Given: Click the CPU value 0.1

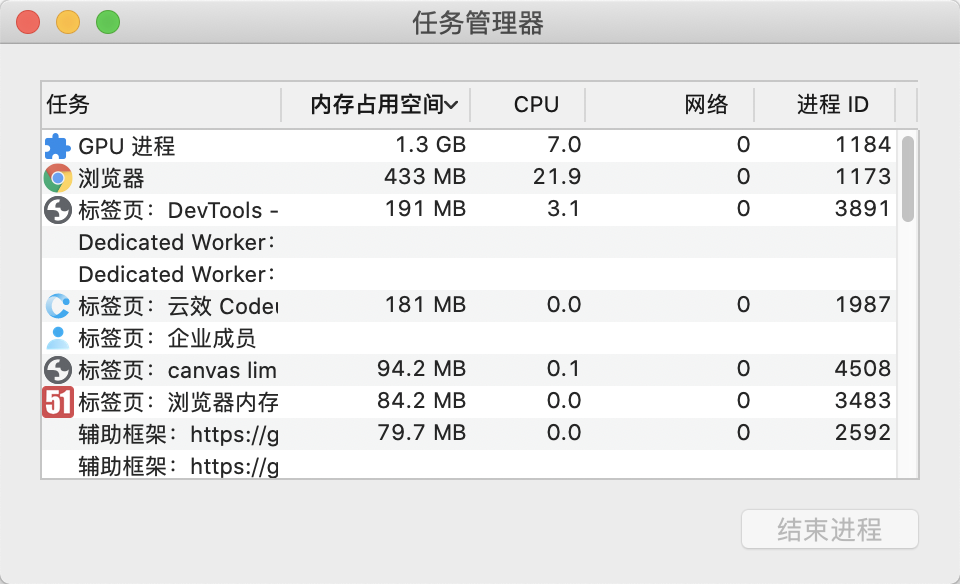Looking at the screenshot, I should click(563, 369).
